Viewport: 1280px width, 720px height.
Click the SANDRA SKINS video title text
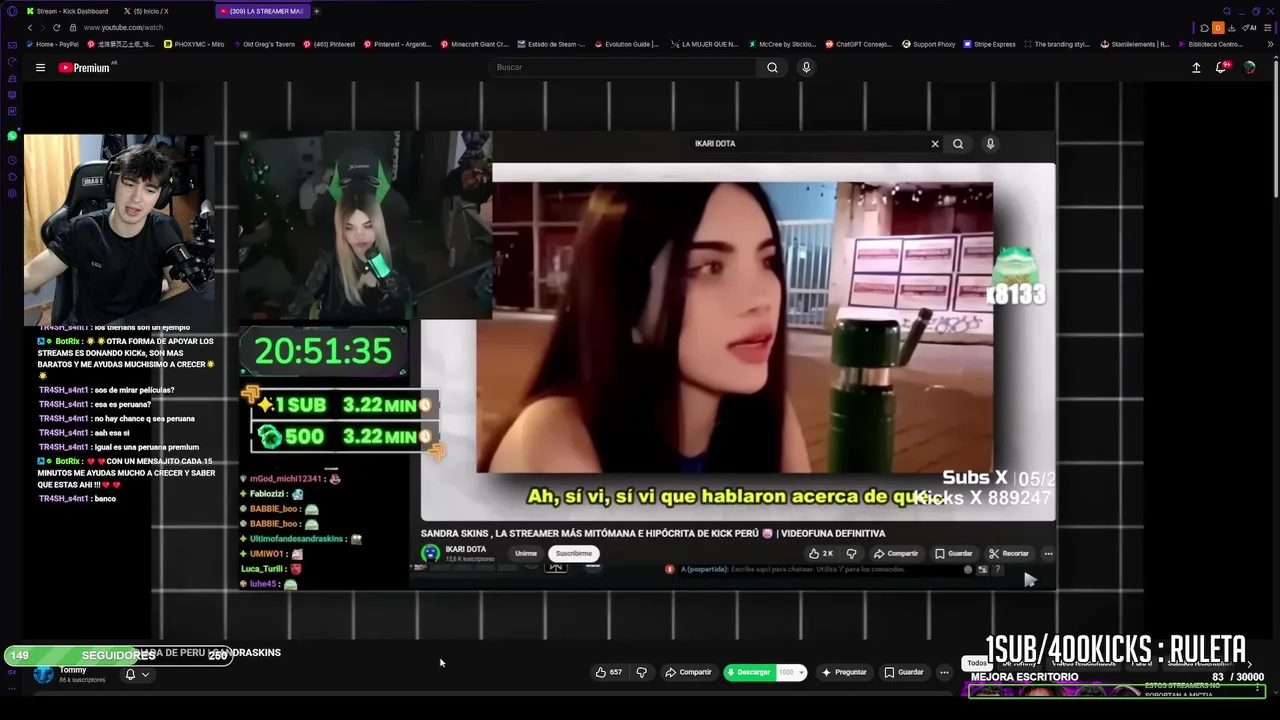point(653,533)
